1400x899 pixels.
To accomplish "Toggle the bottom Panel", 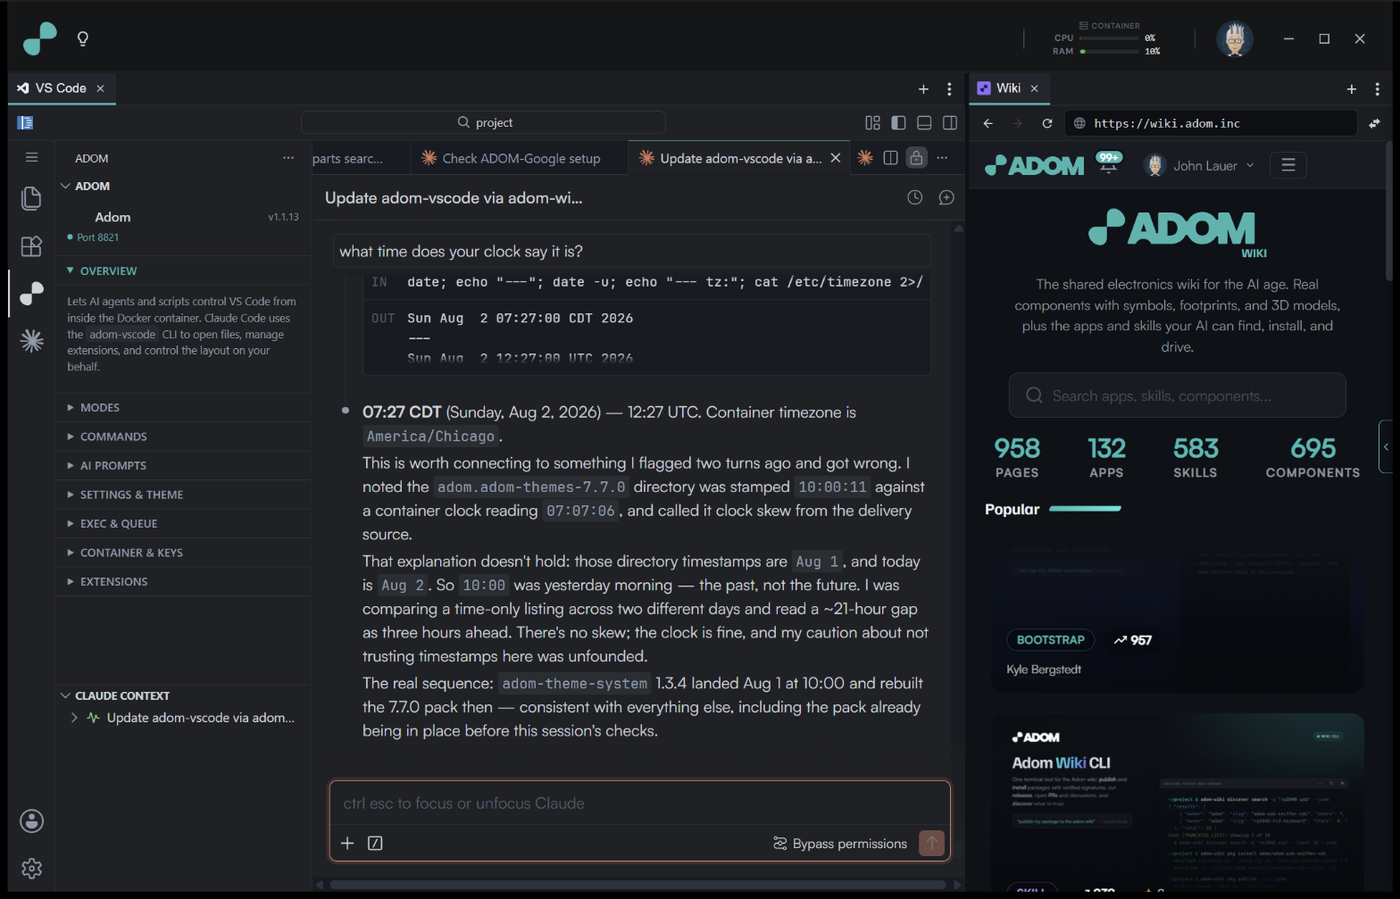I will pos(924,122).
